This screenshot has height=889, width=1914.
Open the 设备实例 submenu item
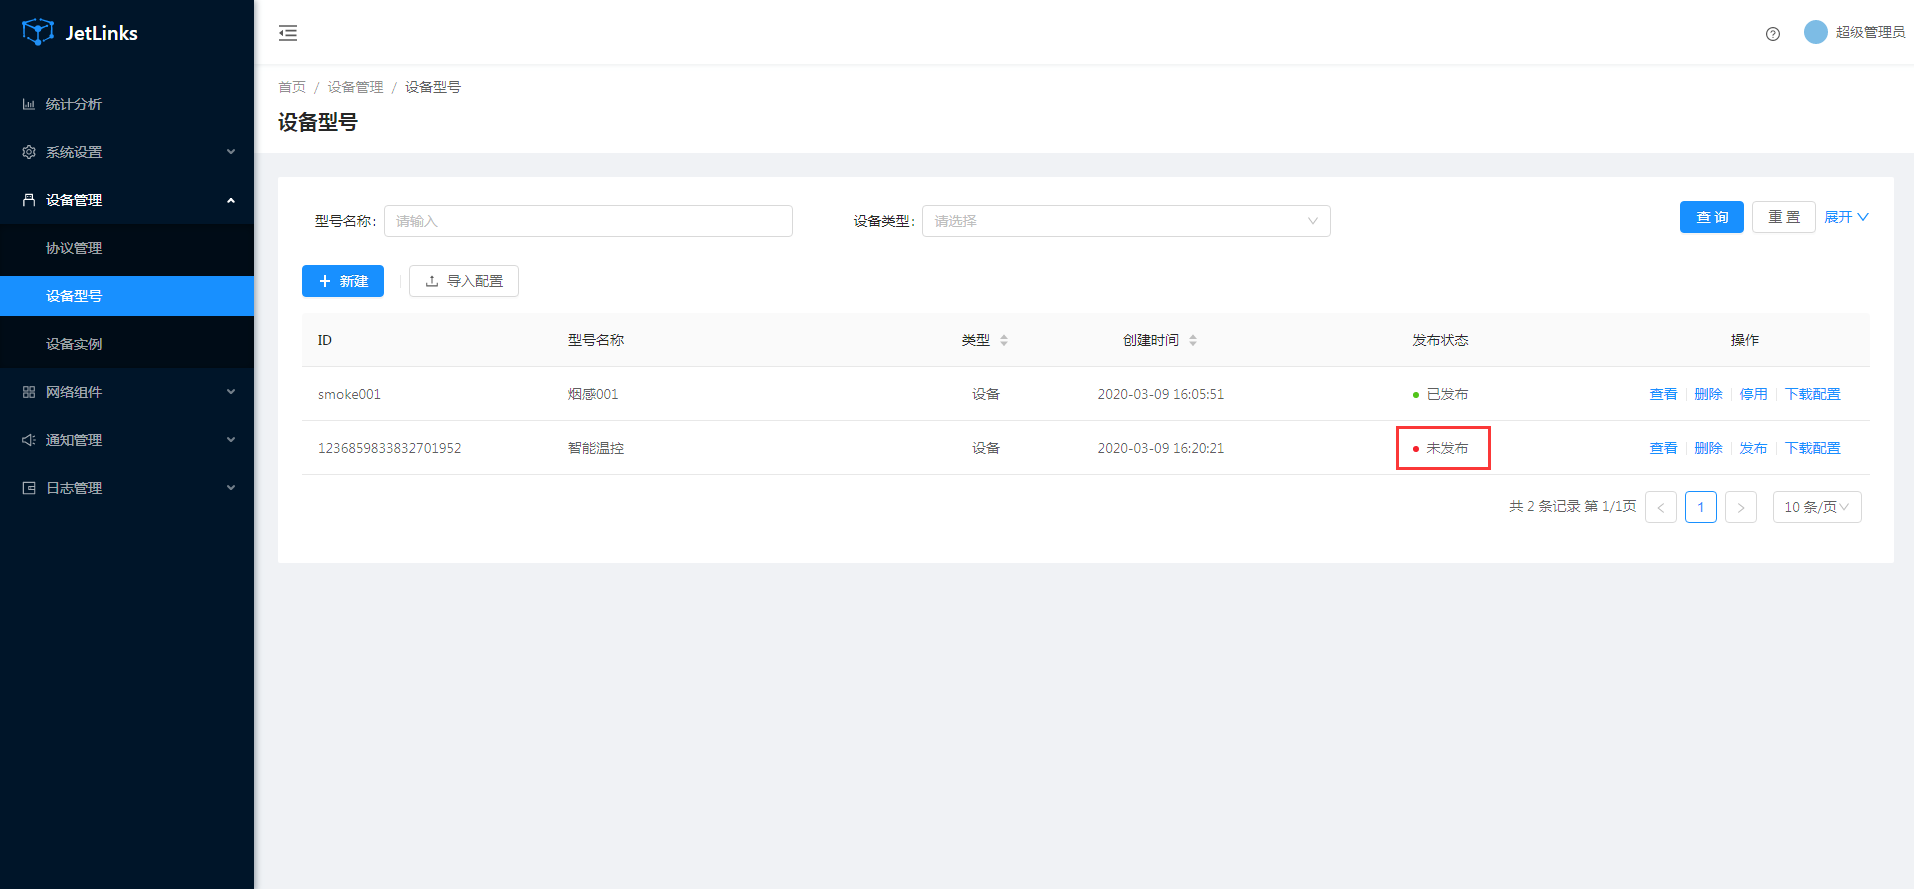click(x=127, y=344)
